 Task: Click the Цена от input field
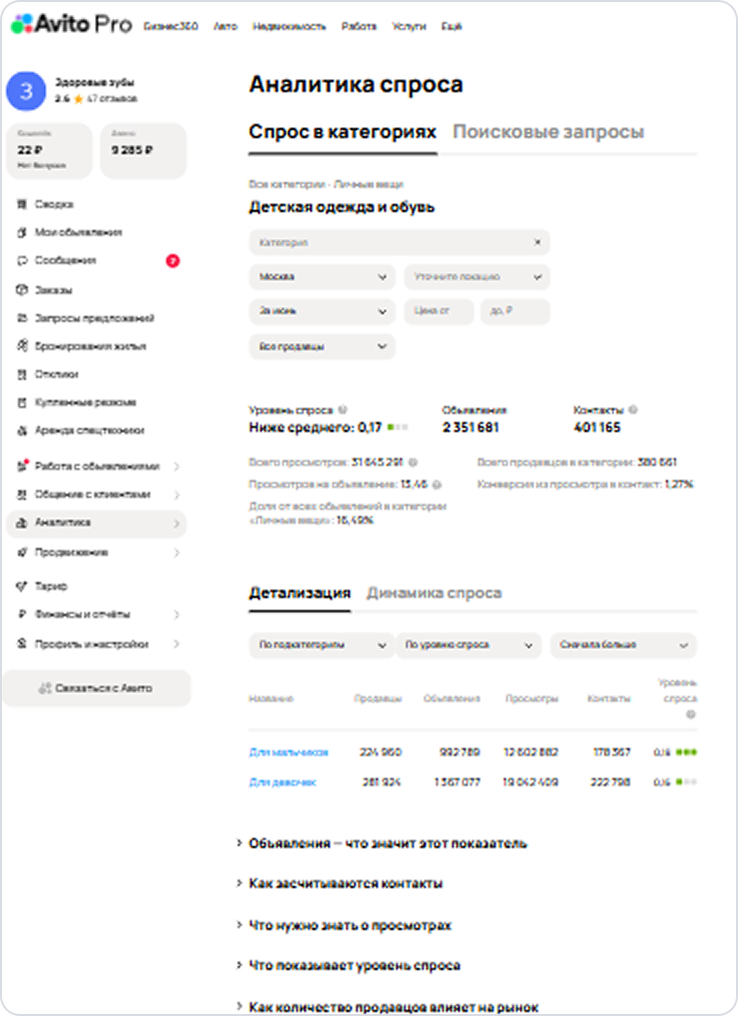point(439,312)
